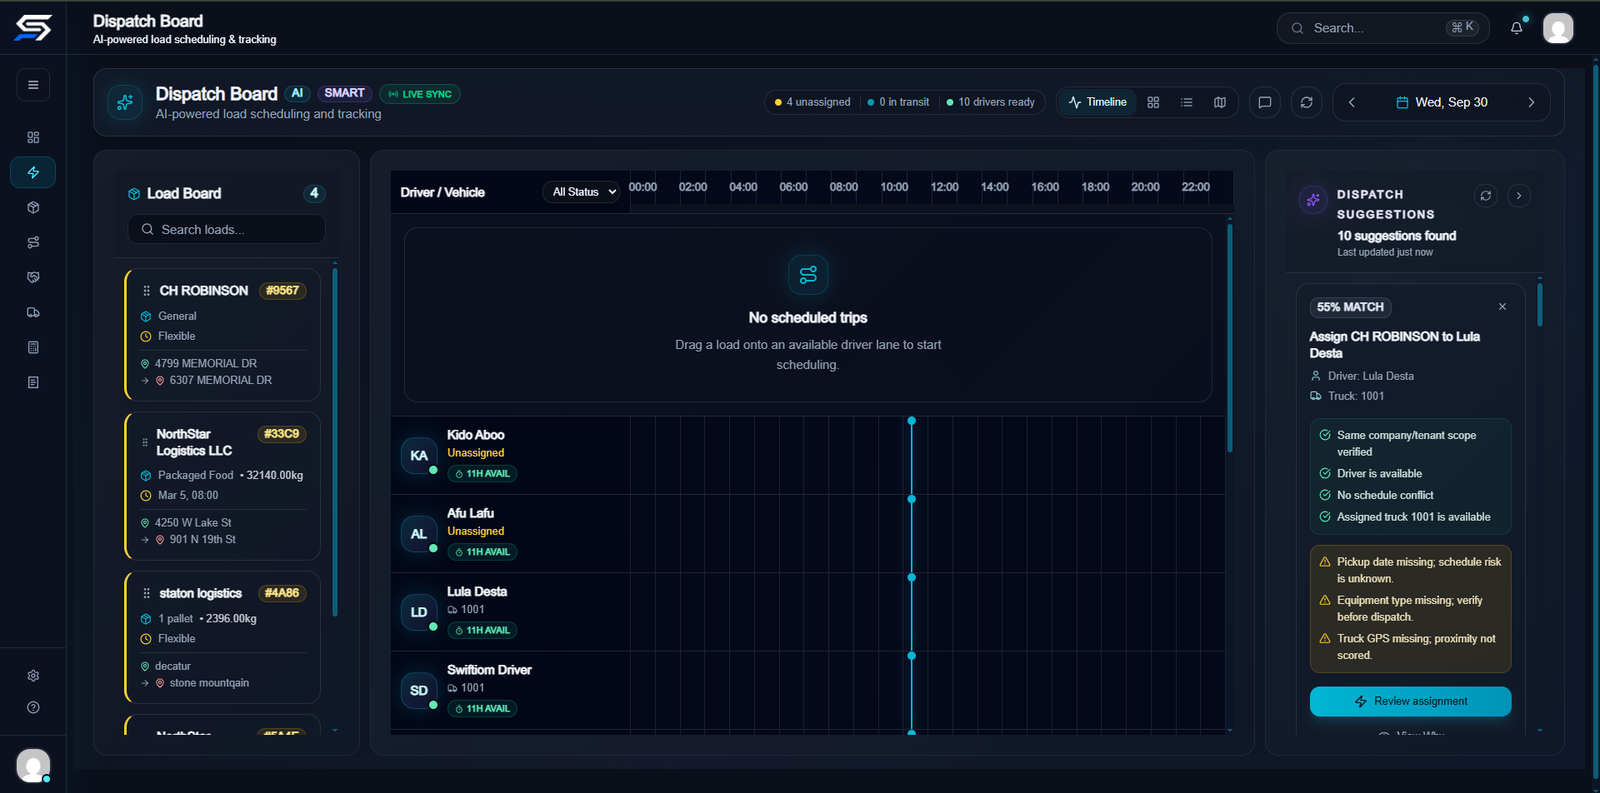Switch to the list view icon
Viewport: 1600px width, 793px height.
(1186, 102)
